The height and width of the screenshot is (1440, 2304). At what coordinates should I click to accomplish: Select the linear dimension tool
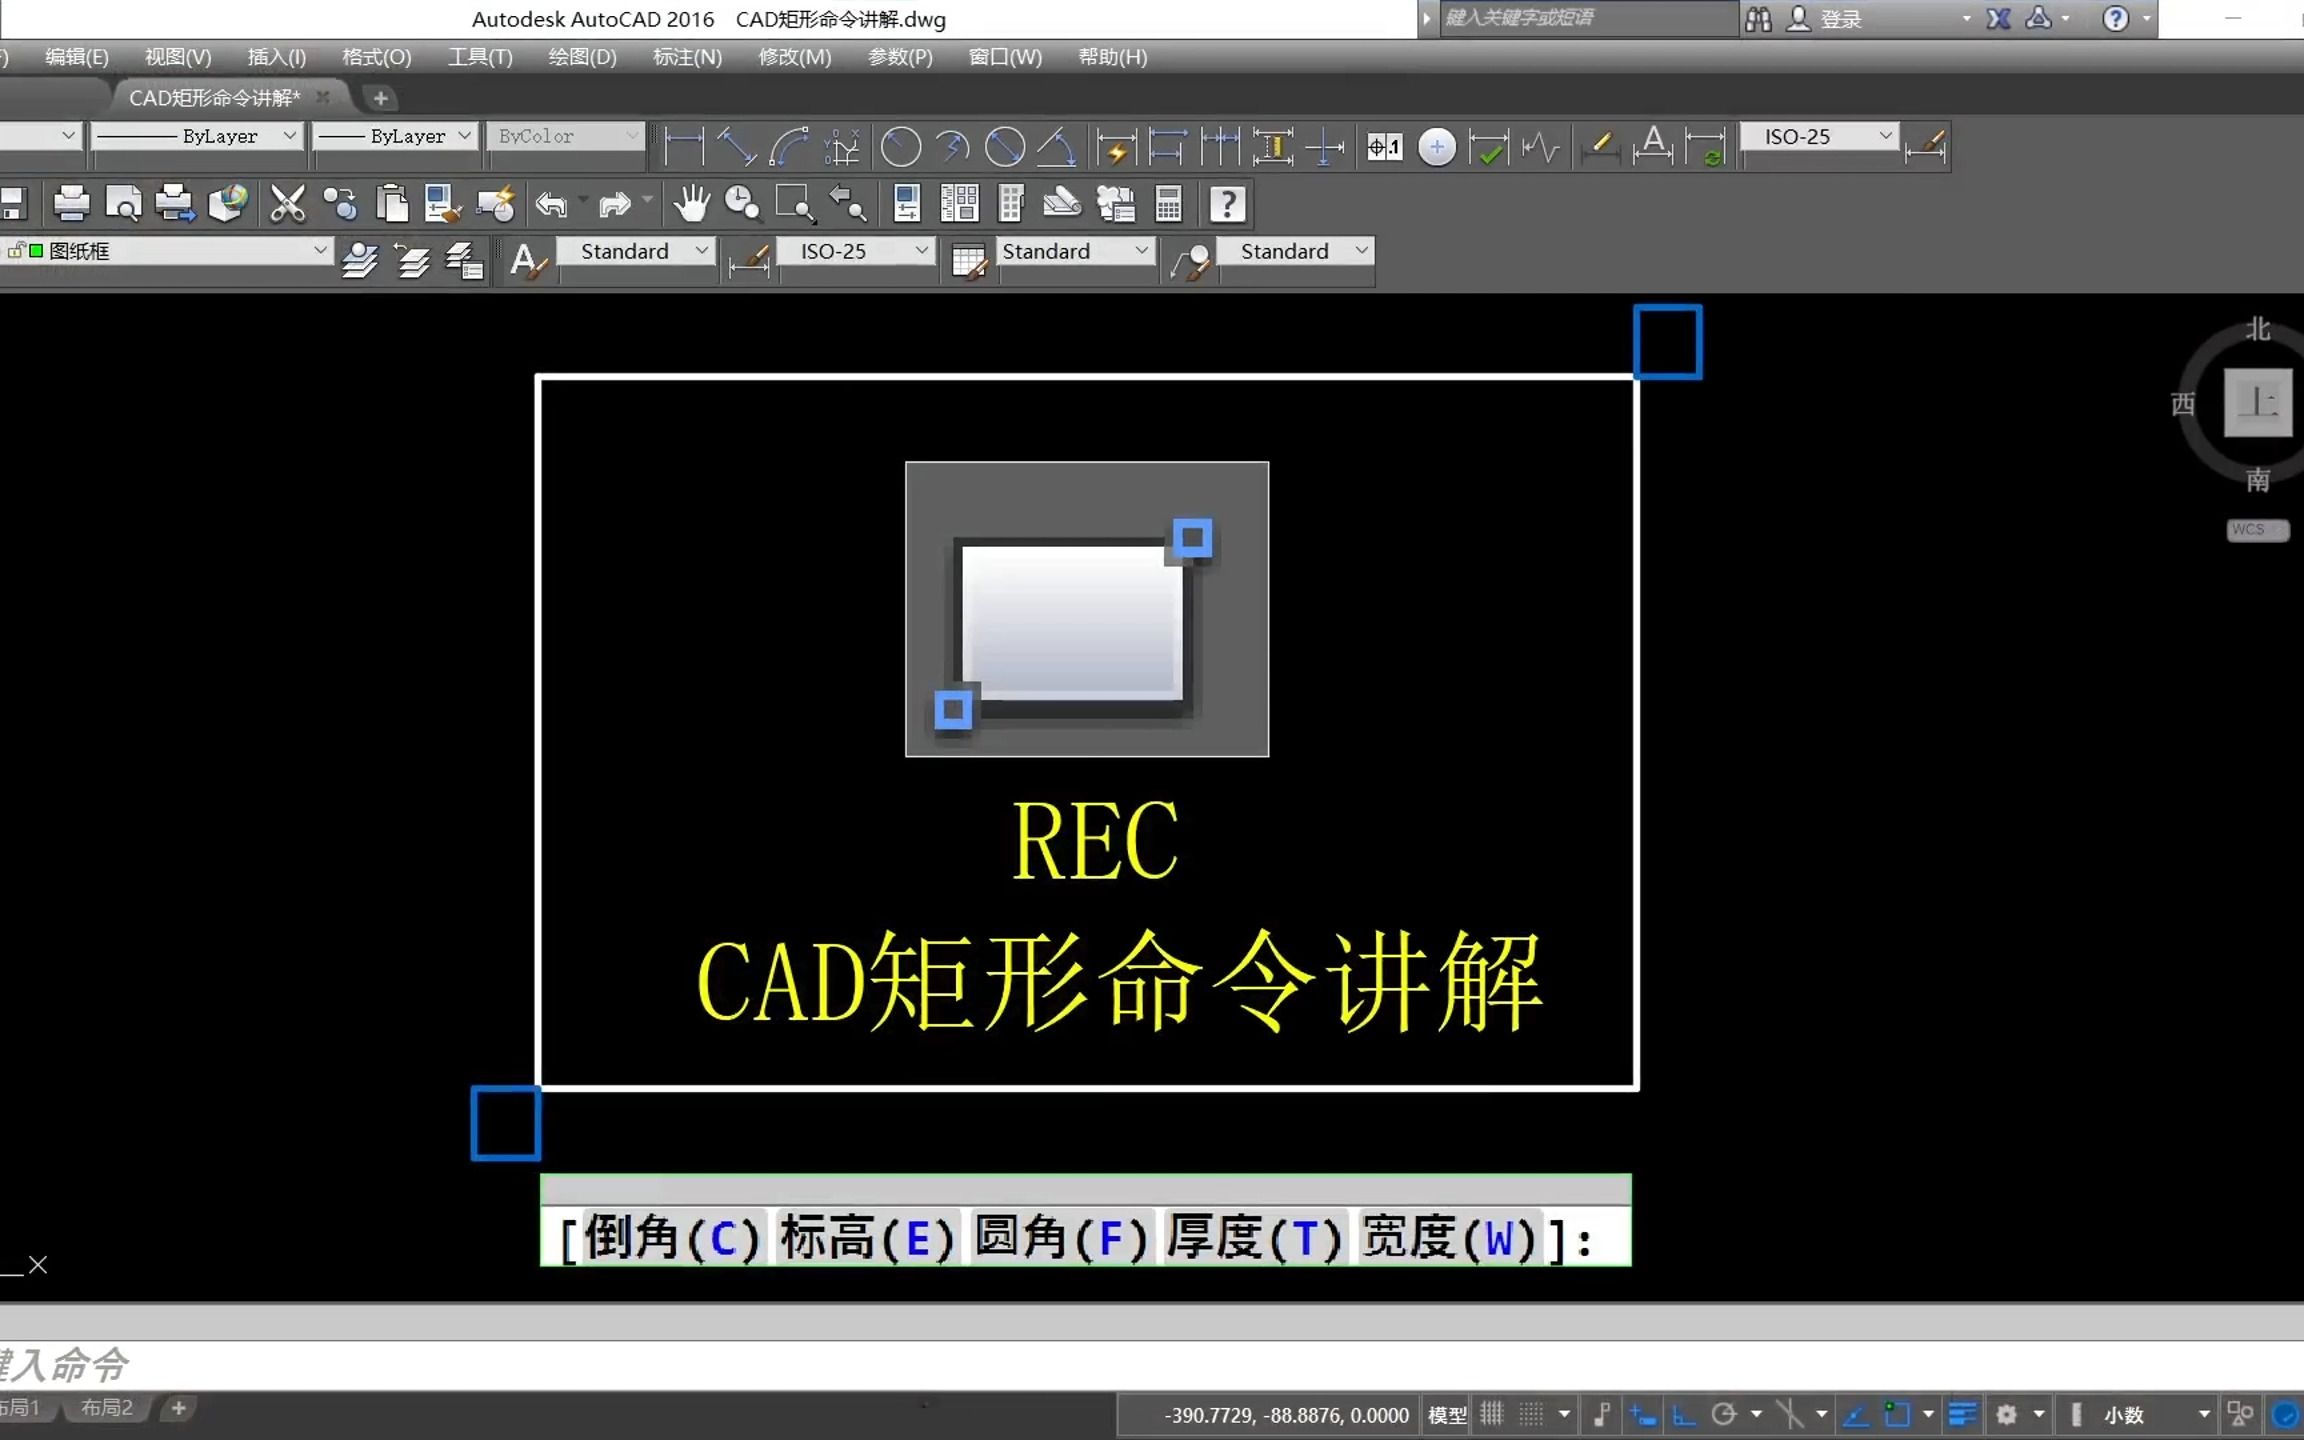point(683,147)
